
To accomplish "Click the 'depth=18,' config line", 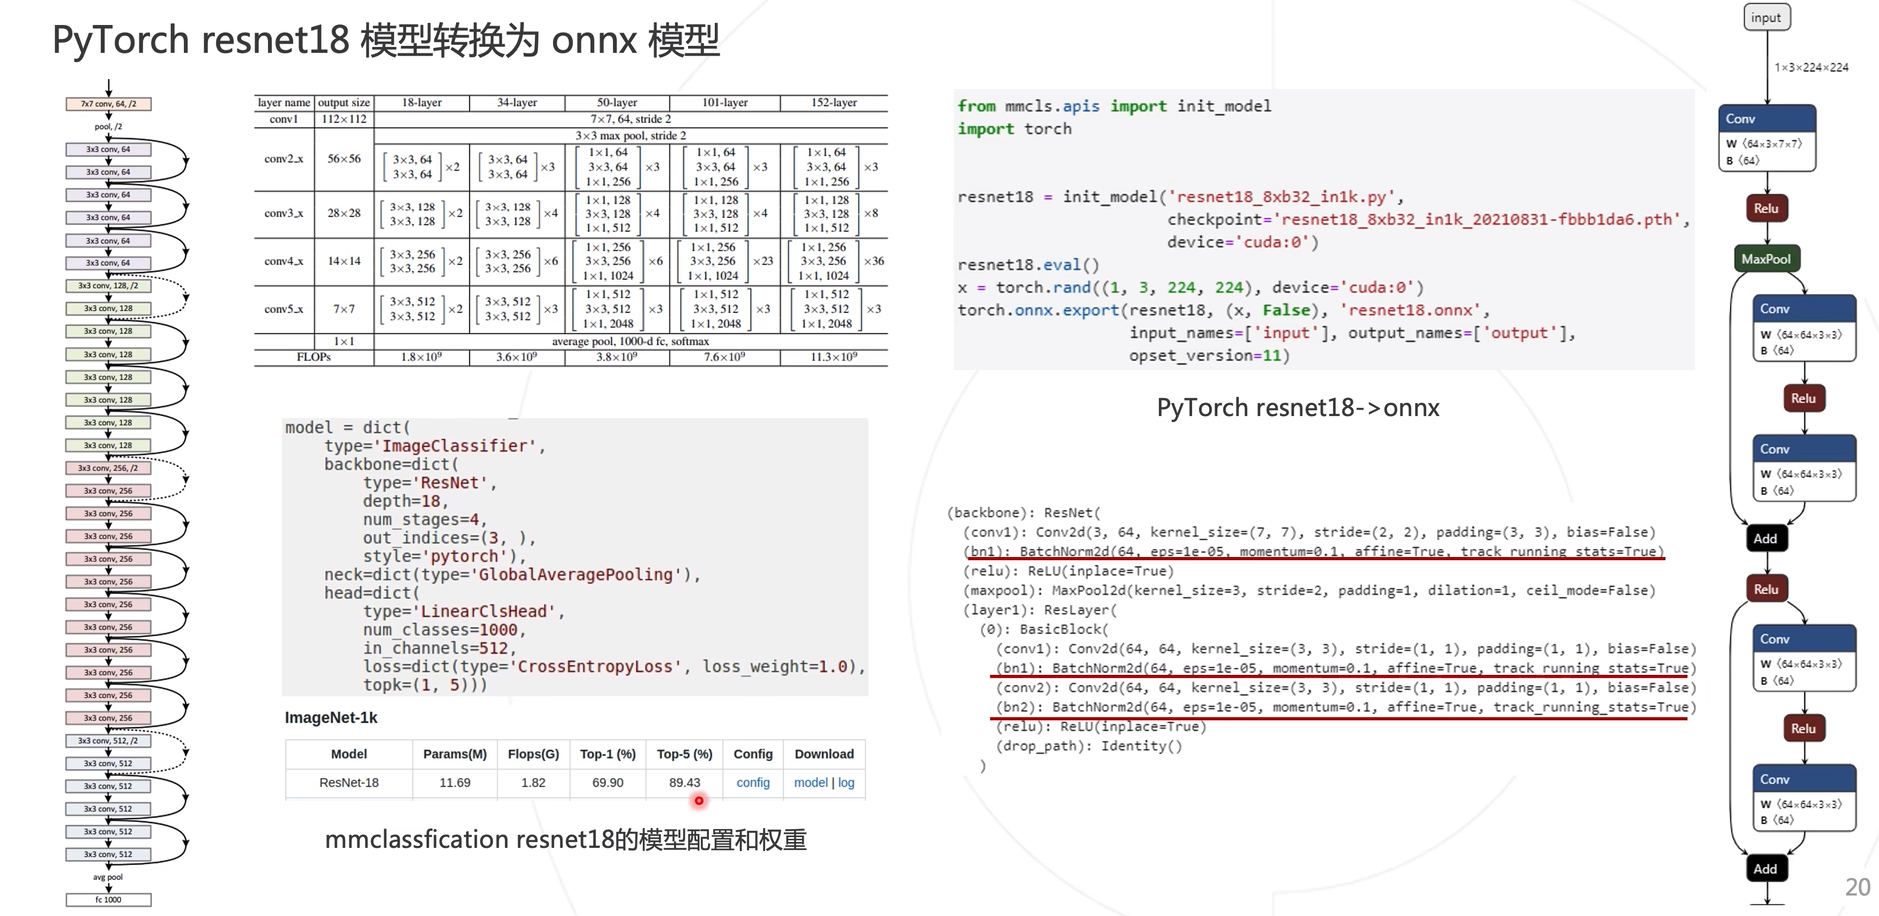I will (406, 501).
